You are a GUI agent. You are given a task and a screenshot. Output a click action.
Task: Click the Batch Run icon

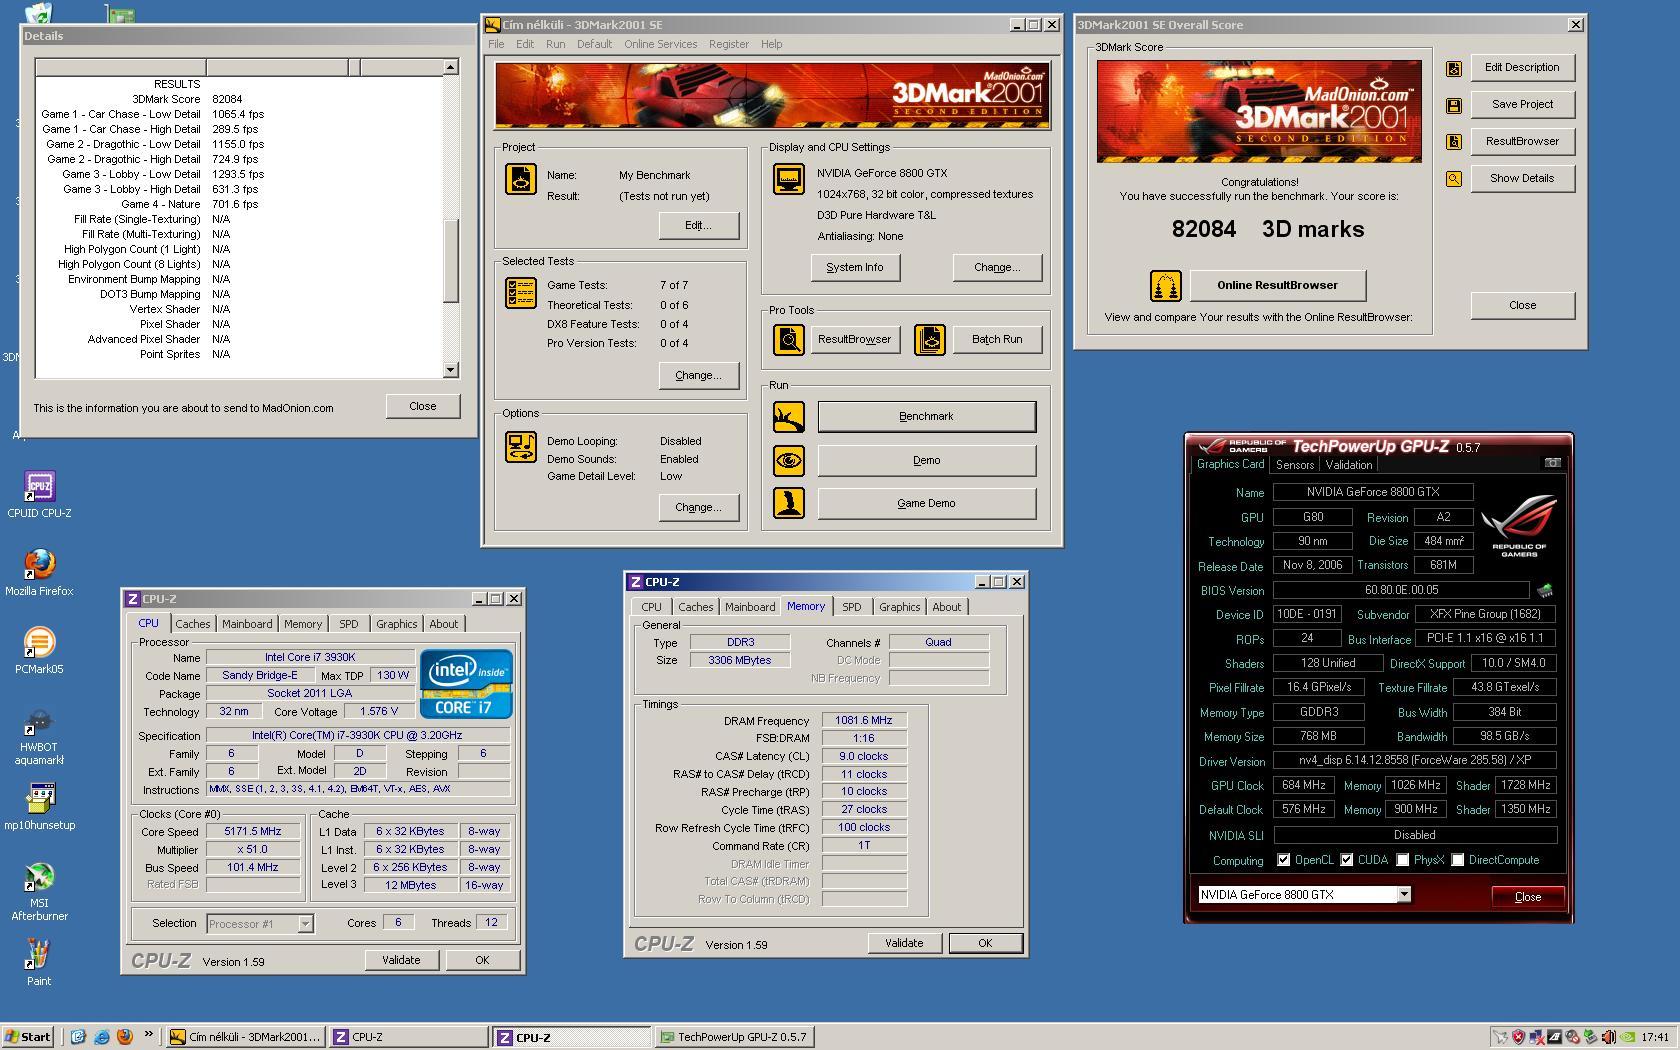(x=930, y=340)
